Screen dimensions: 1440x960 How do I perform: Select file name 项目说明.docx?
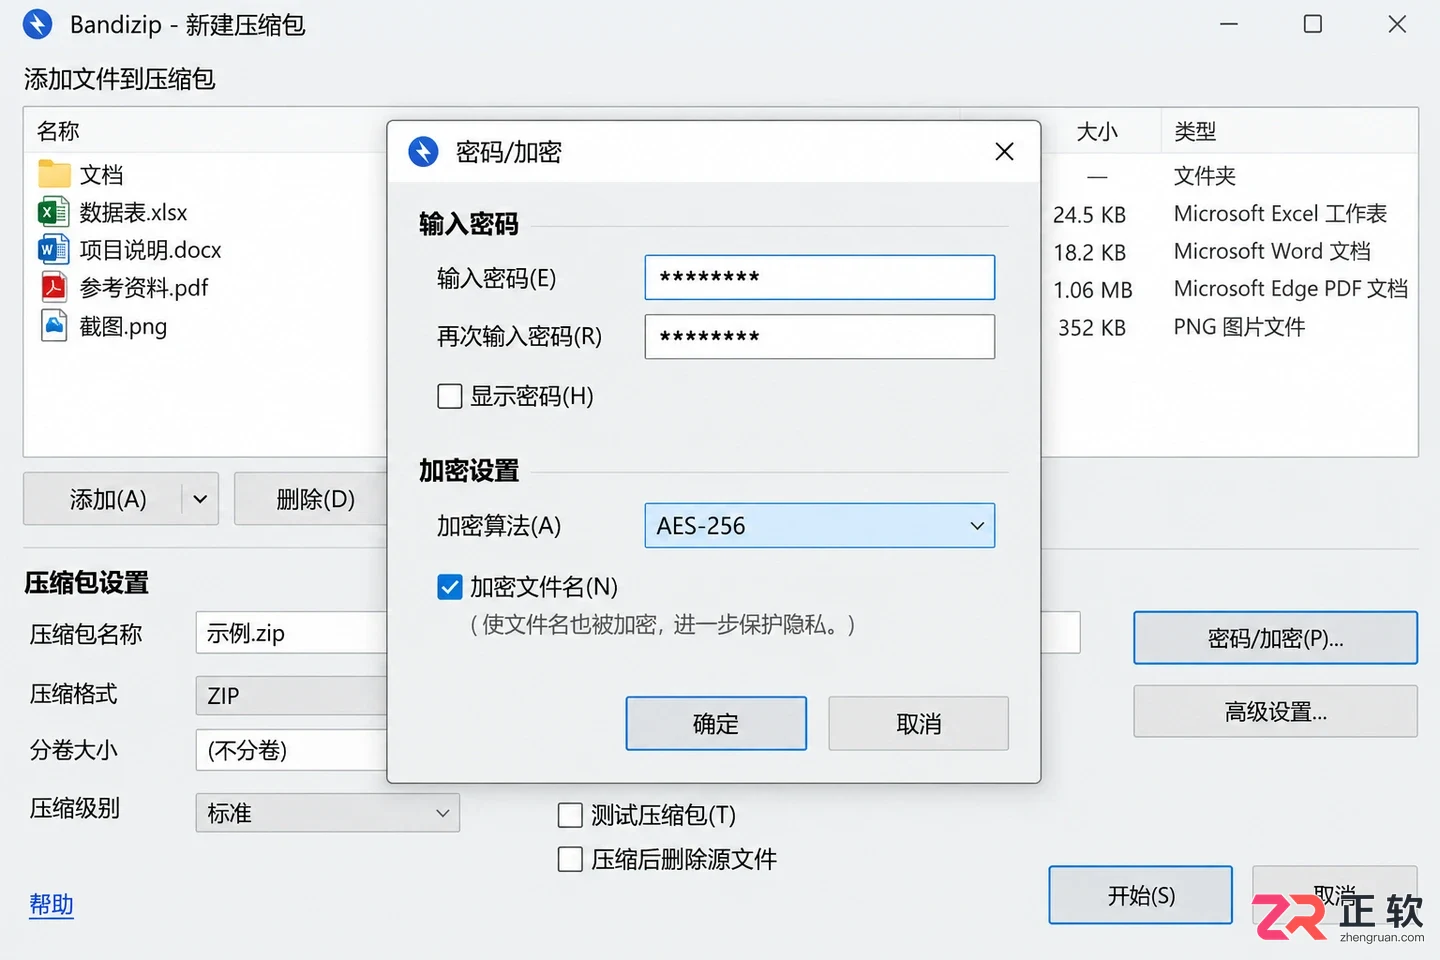[150, 249]
